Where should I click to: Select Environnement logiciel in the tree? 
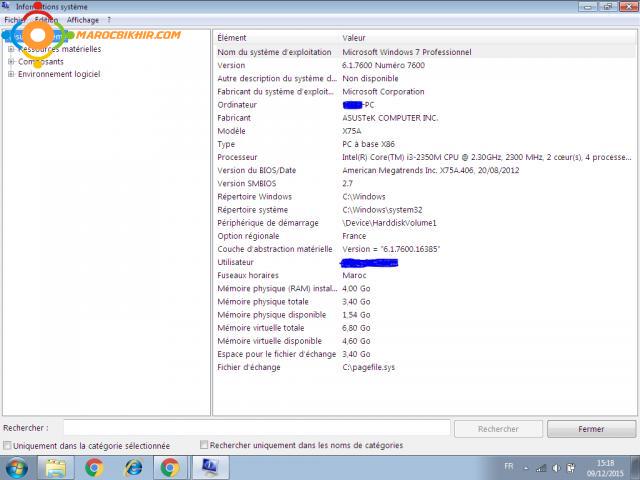click(59, 74)
